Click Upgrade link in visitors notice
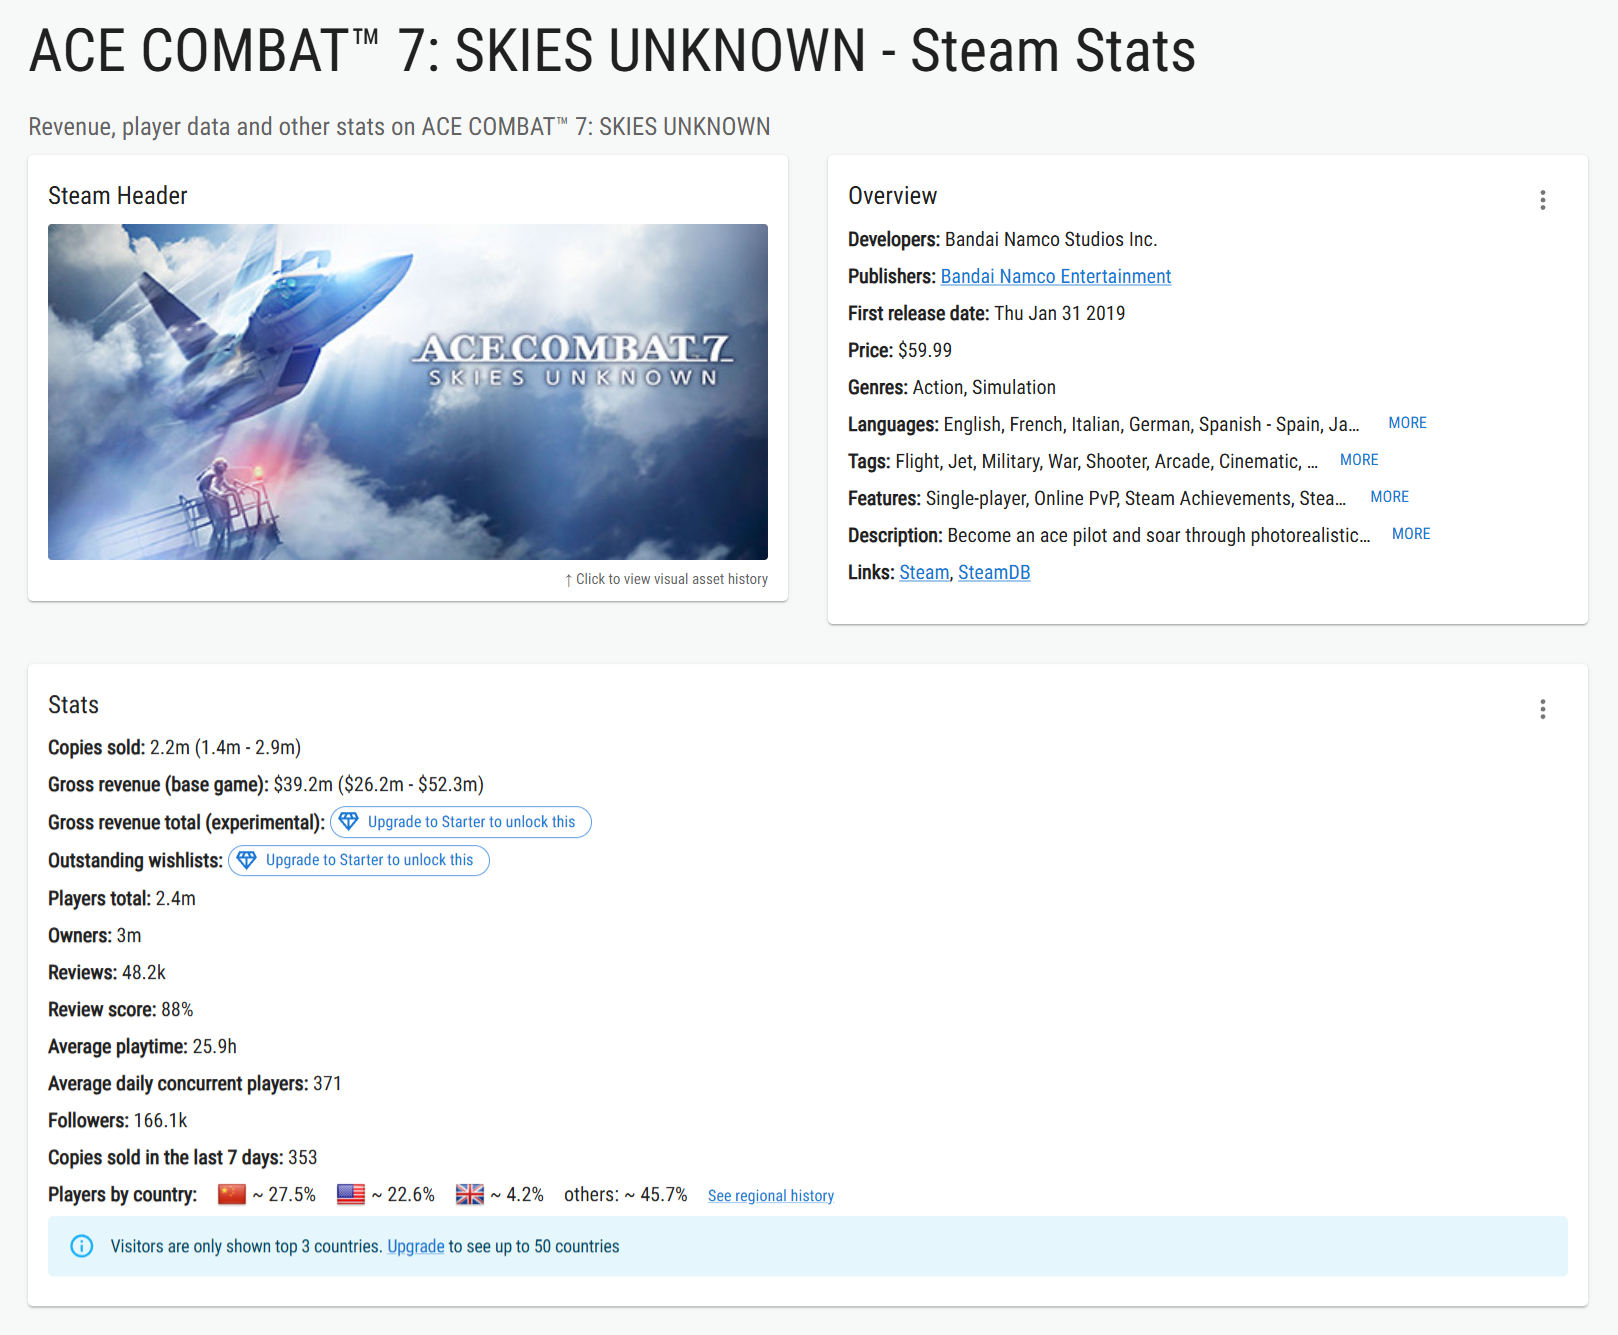Screen dimensions: 1618x1335 coord(416,1246)
